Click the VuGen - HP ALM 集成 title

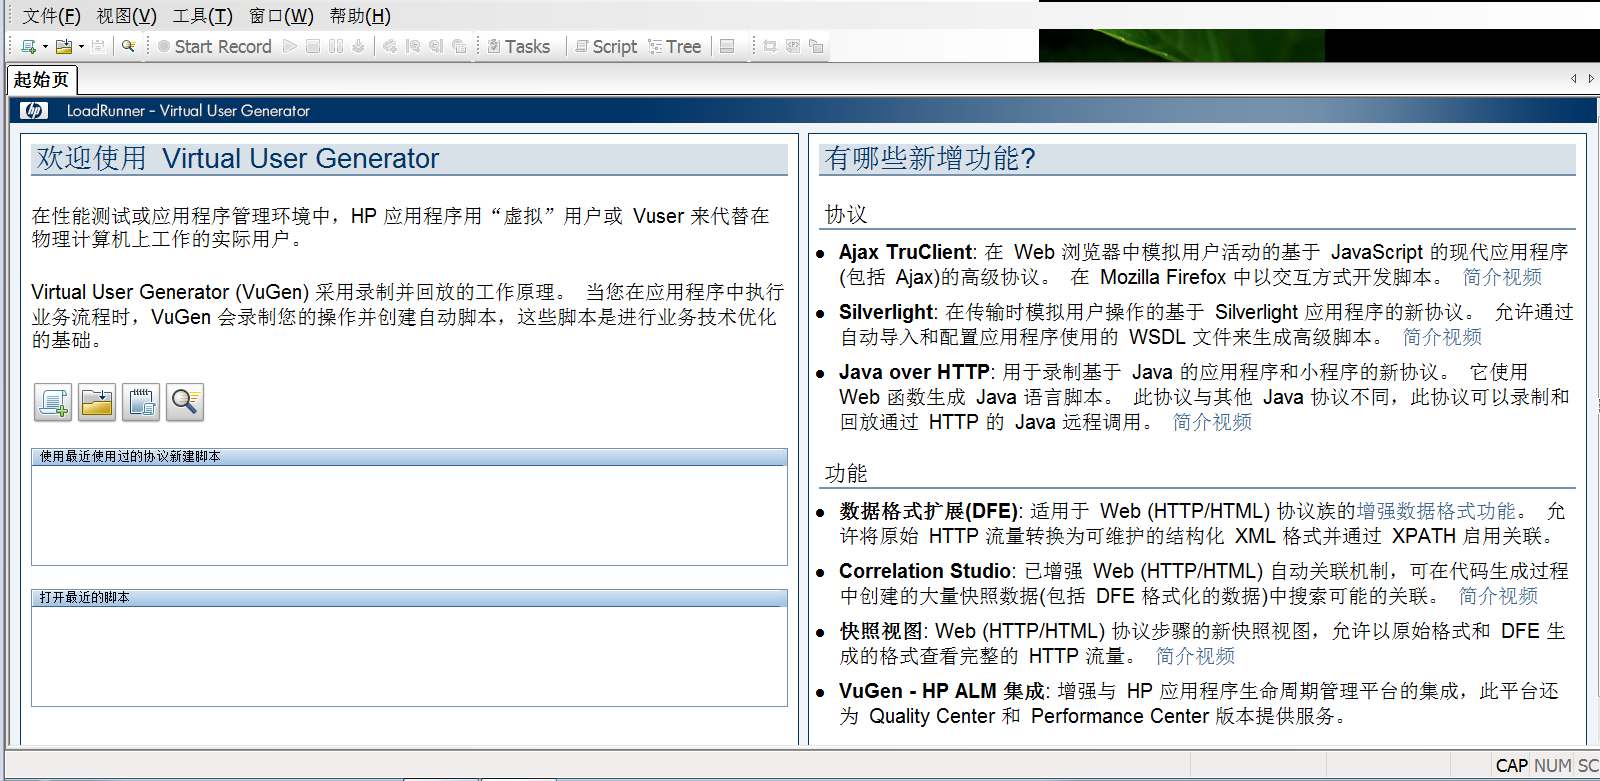click(x=942, y=691)
